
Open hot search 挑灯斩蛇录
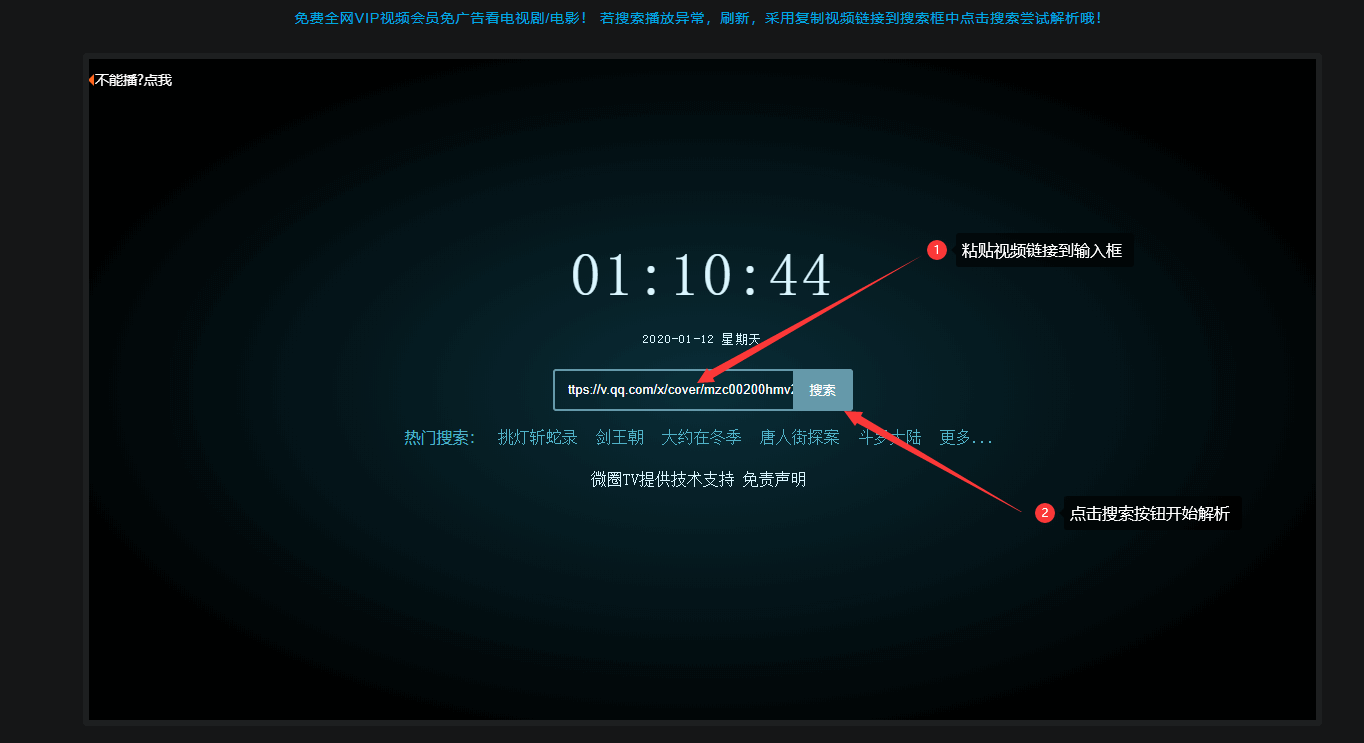point(538,438)
